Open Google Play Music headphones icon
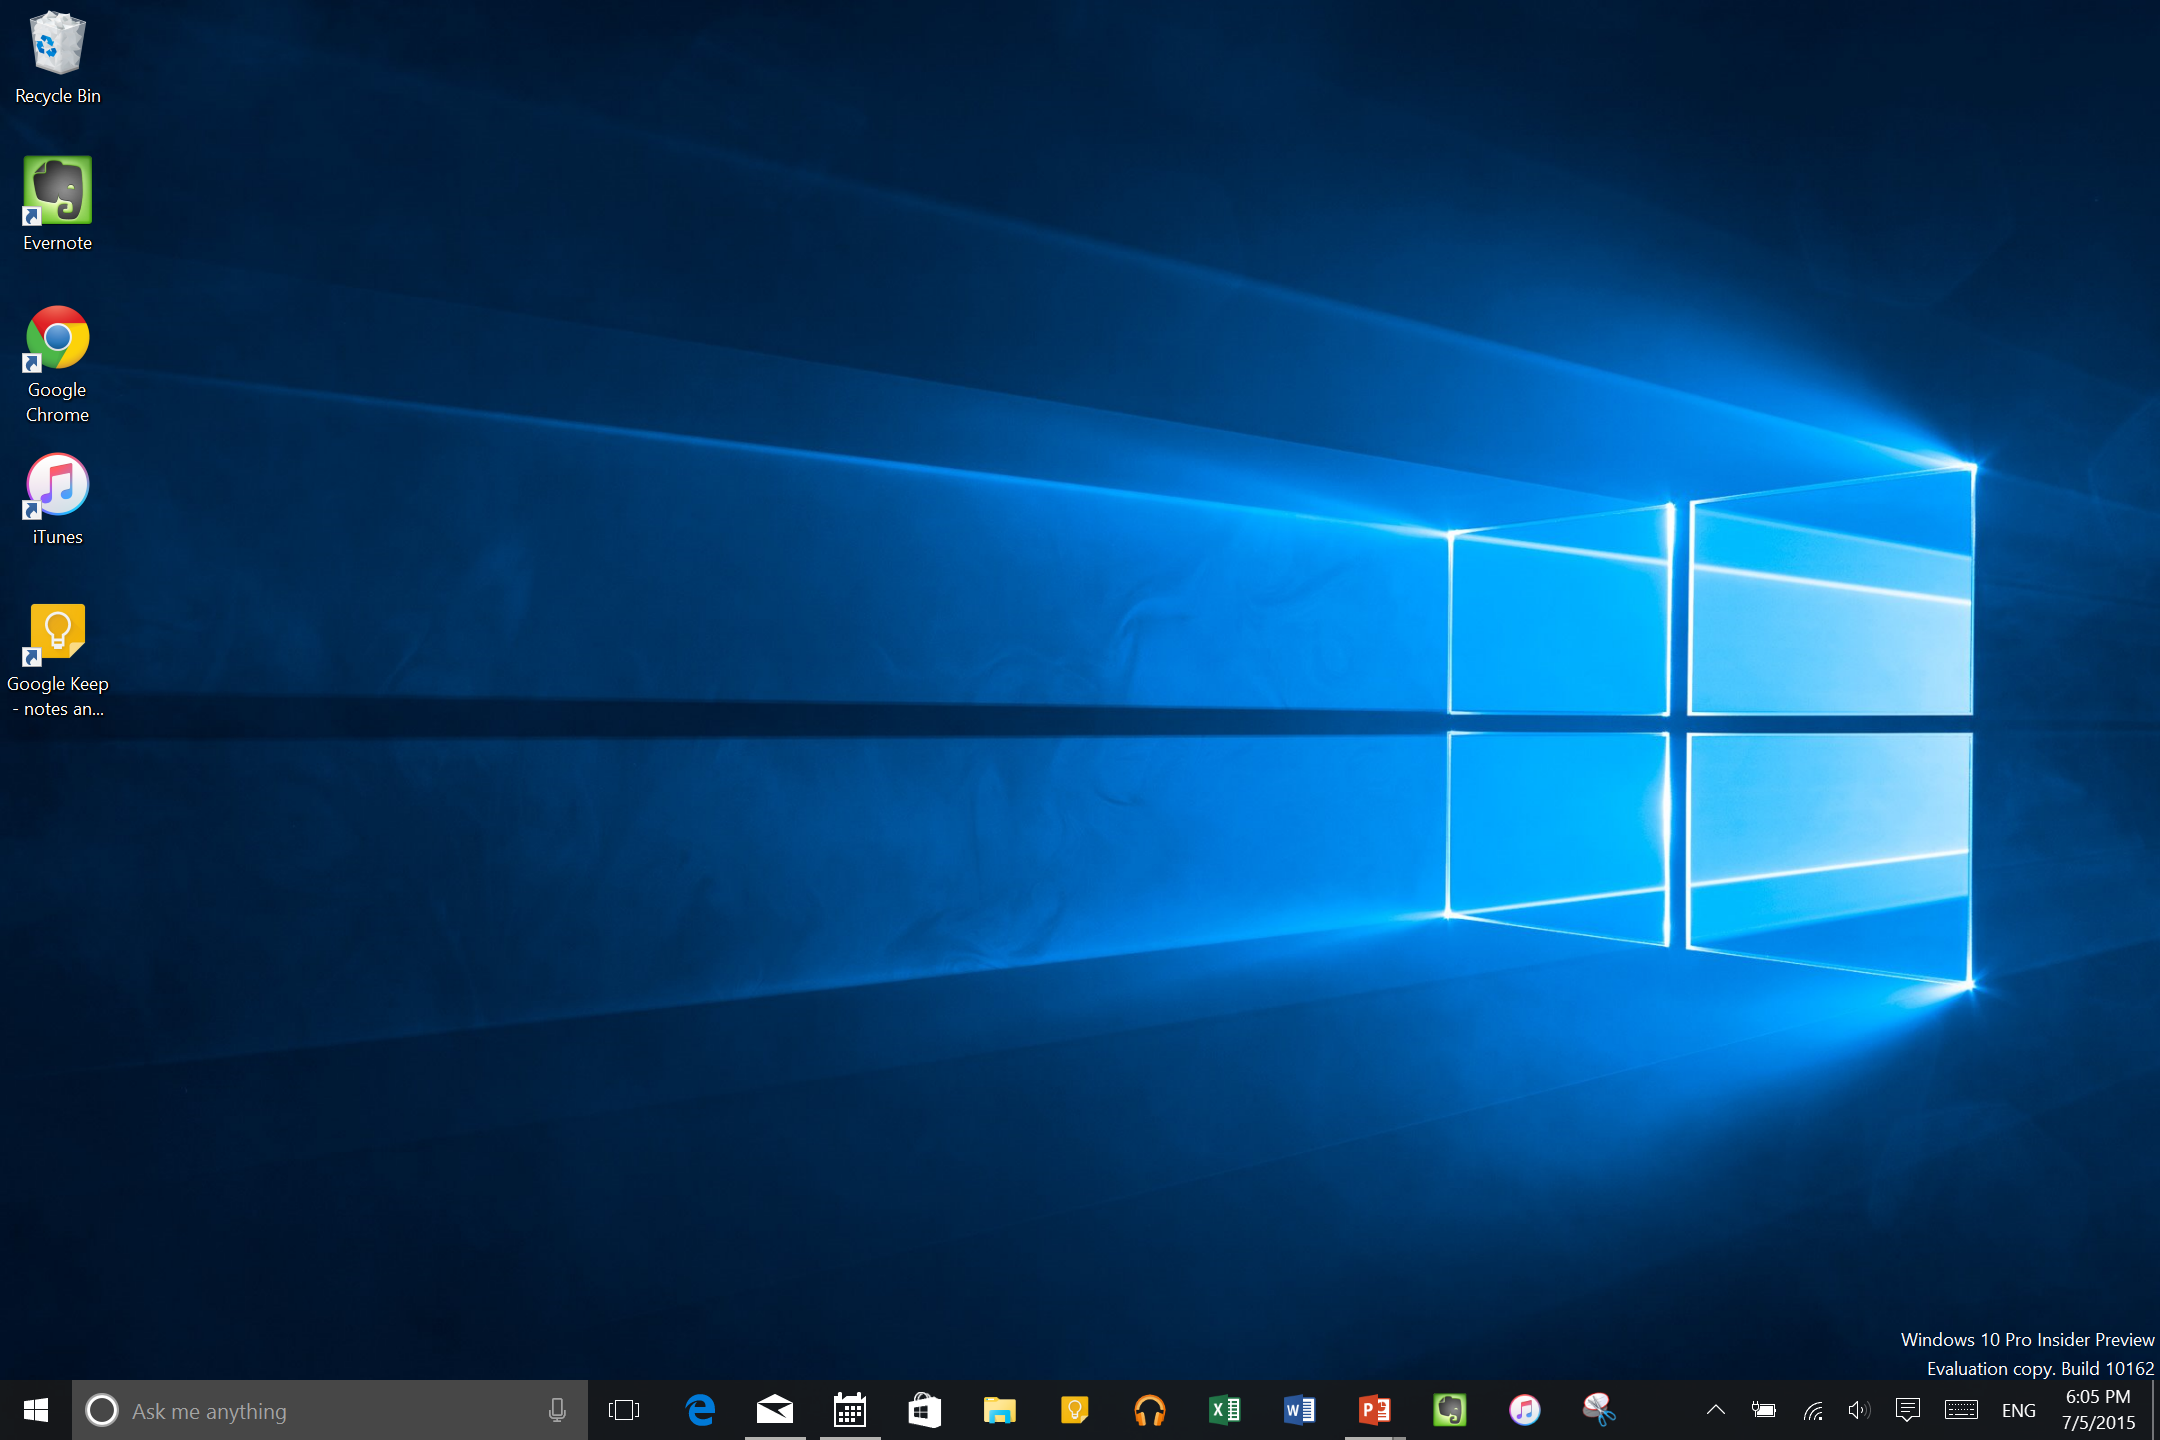This screenshot has height=1440, width=2160. (x=1150, y=1410)
